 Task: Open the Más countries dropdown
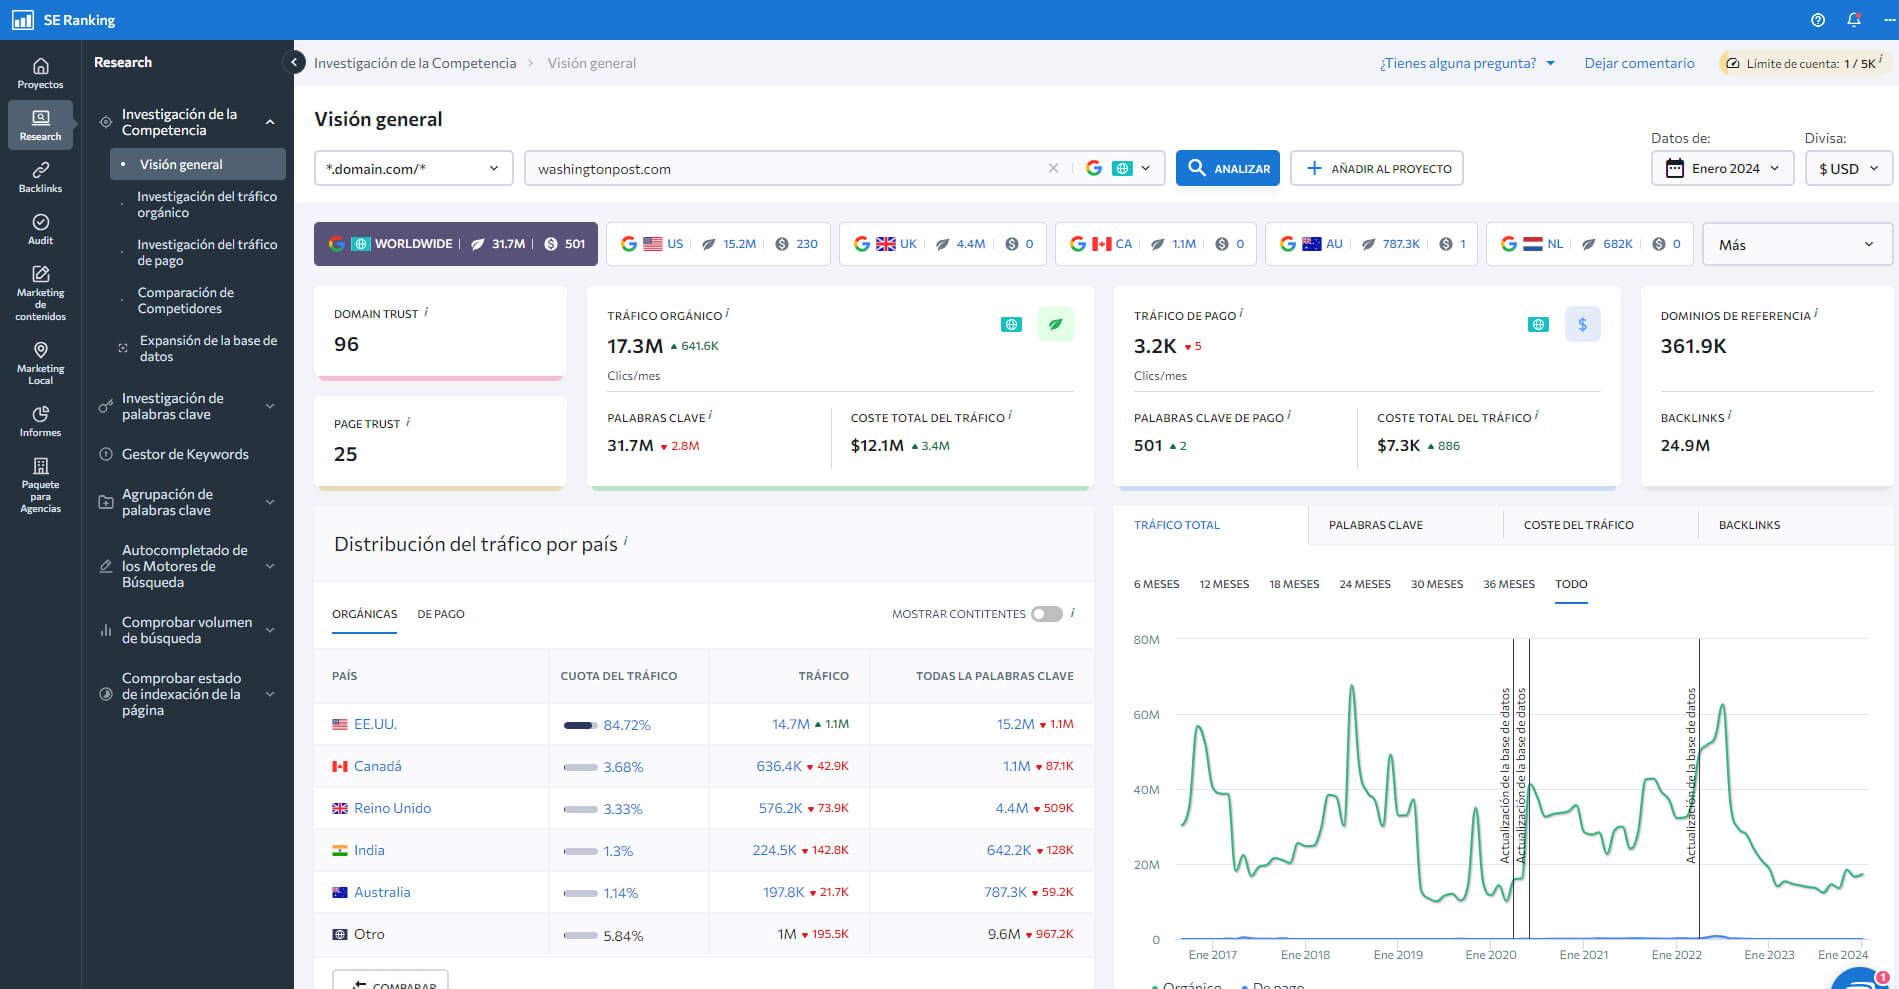[x=1797, y=244]
